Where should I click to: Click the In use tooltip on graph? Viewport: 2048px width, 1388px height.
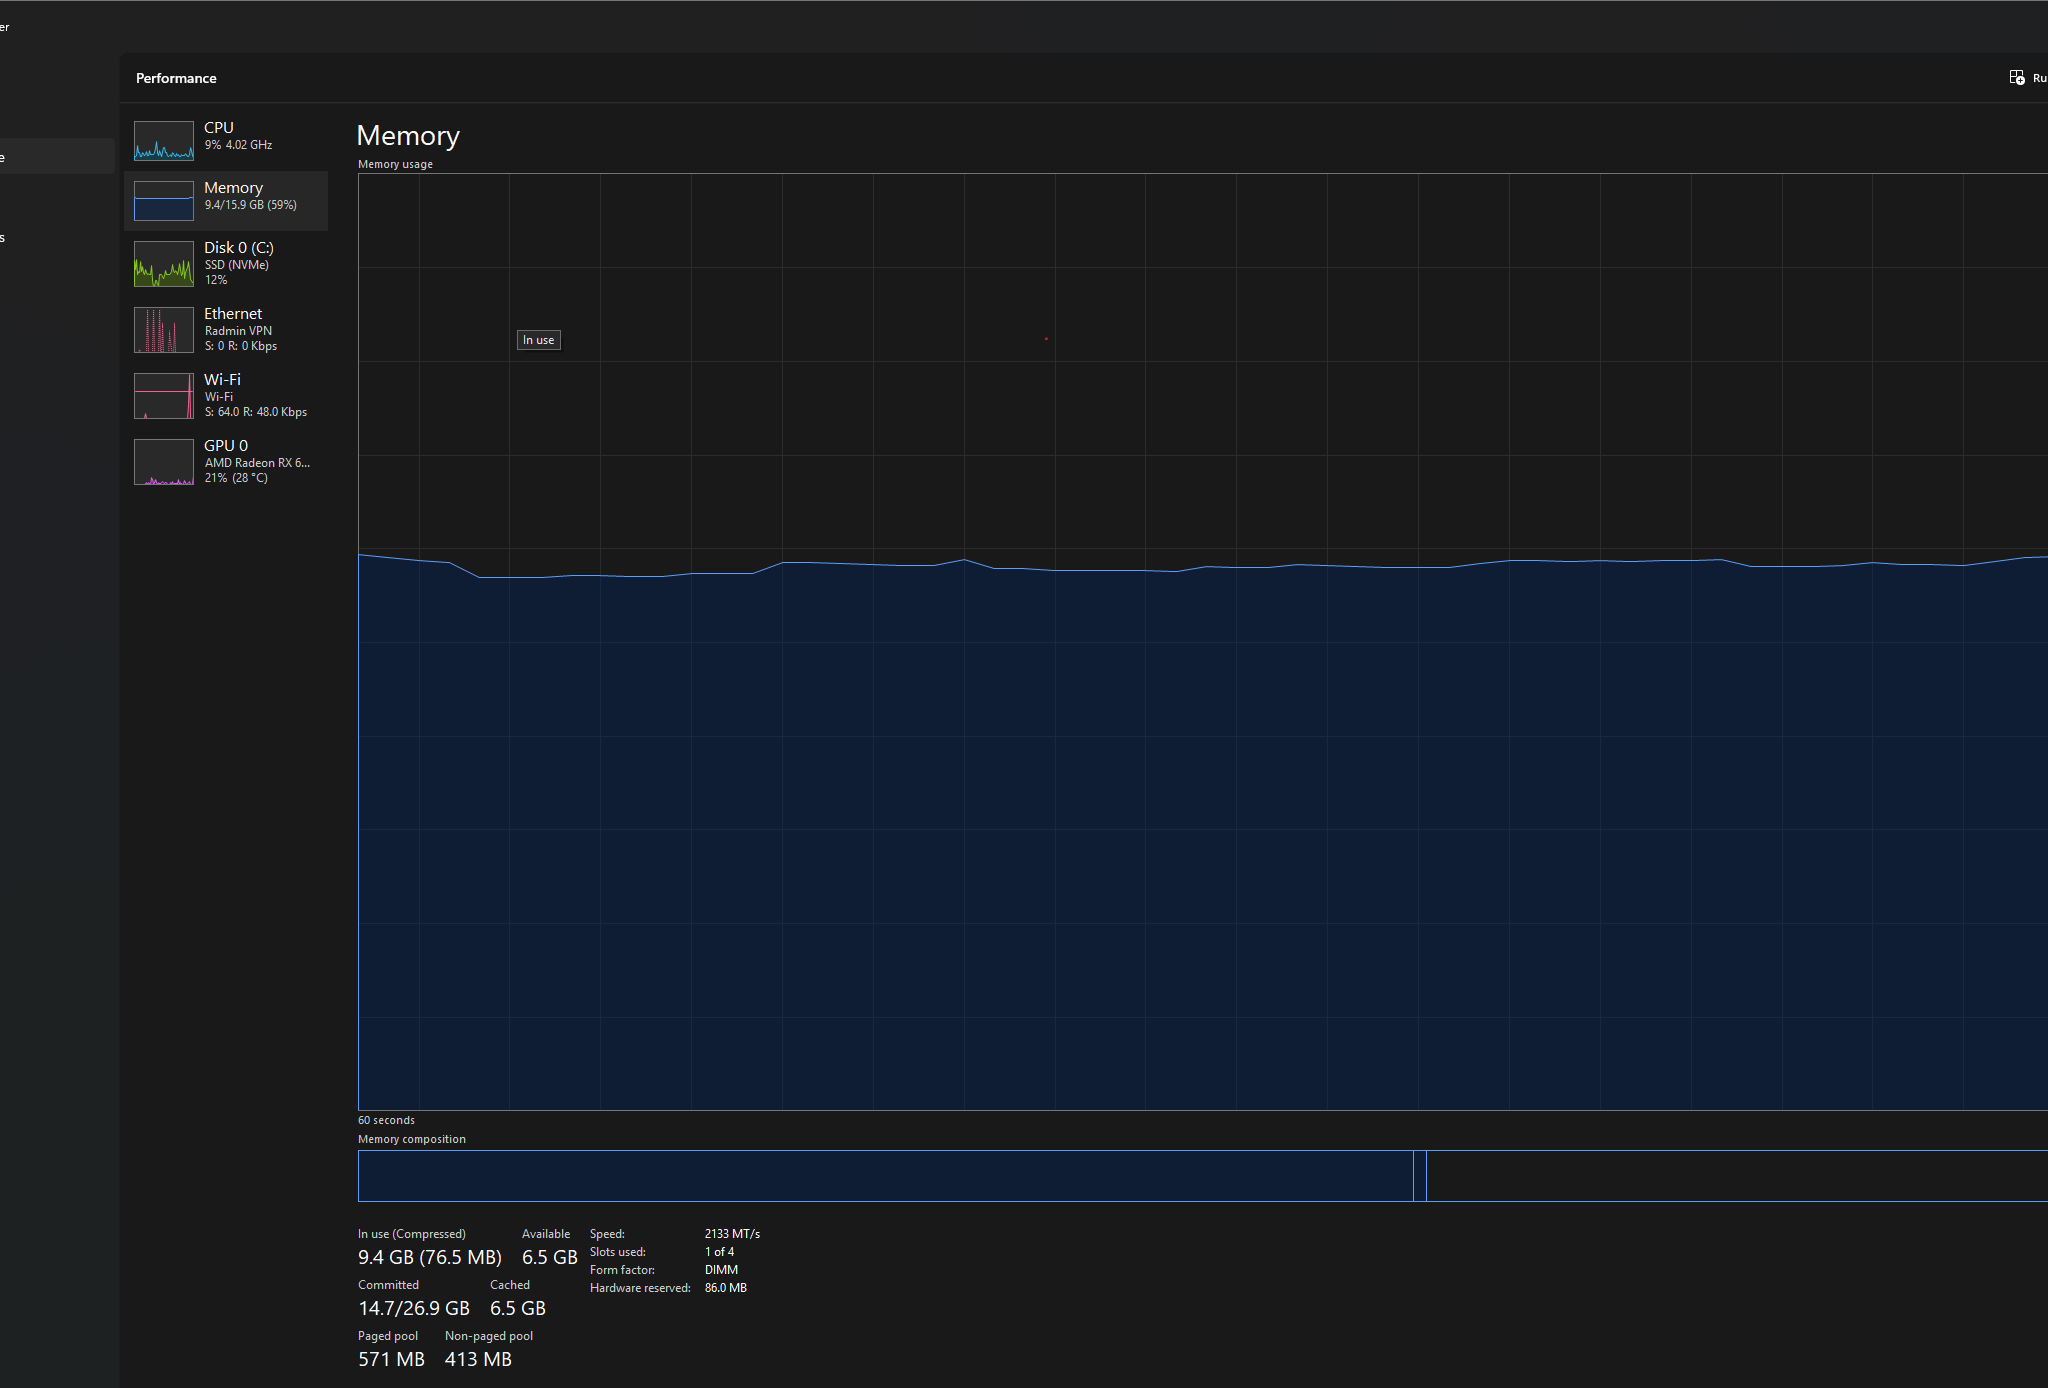tap(538, 340)
